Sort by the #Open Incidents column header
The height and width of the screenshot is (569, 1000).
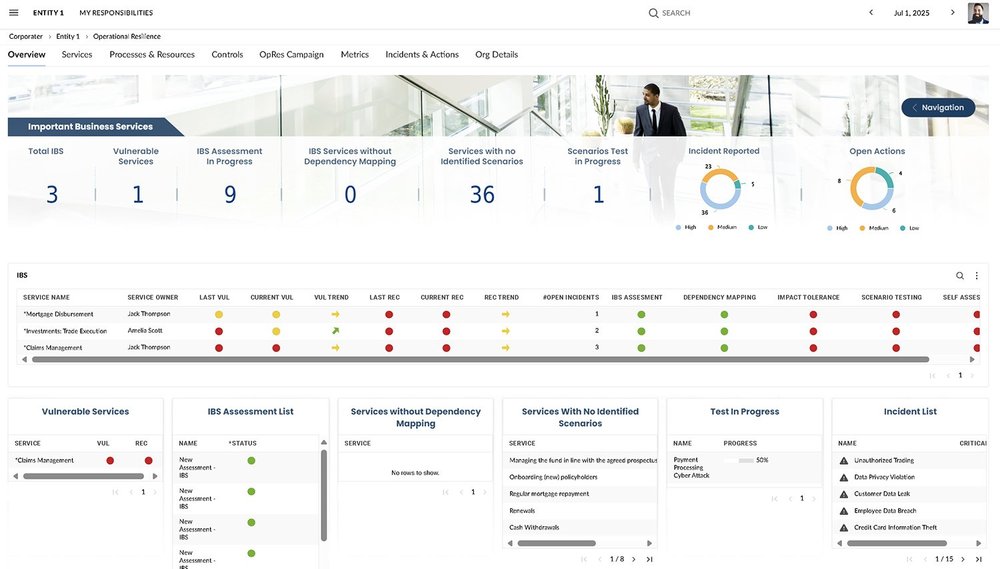[x=571, y=297]
